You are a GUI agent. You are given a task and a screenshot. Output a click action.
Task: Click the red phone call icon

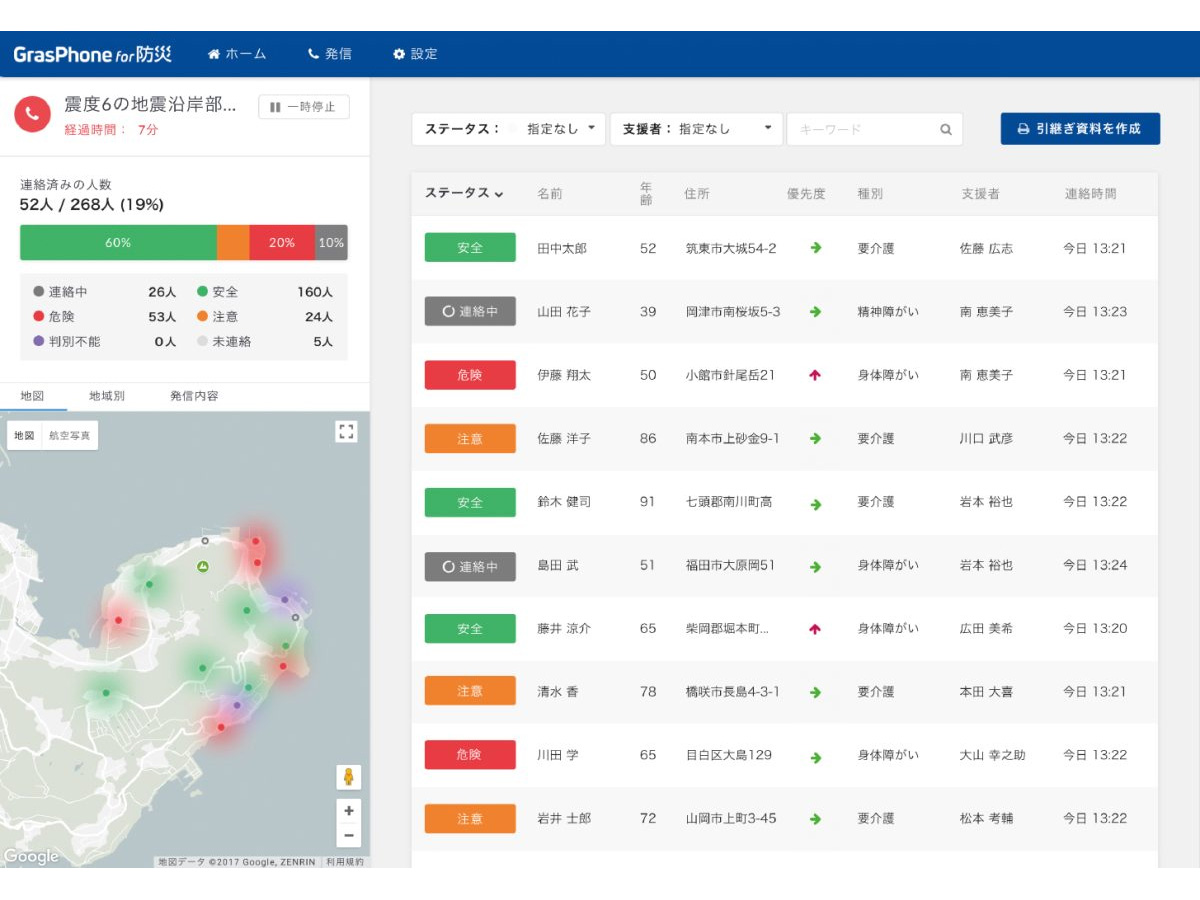32,114
